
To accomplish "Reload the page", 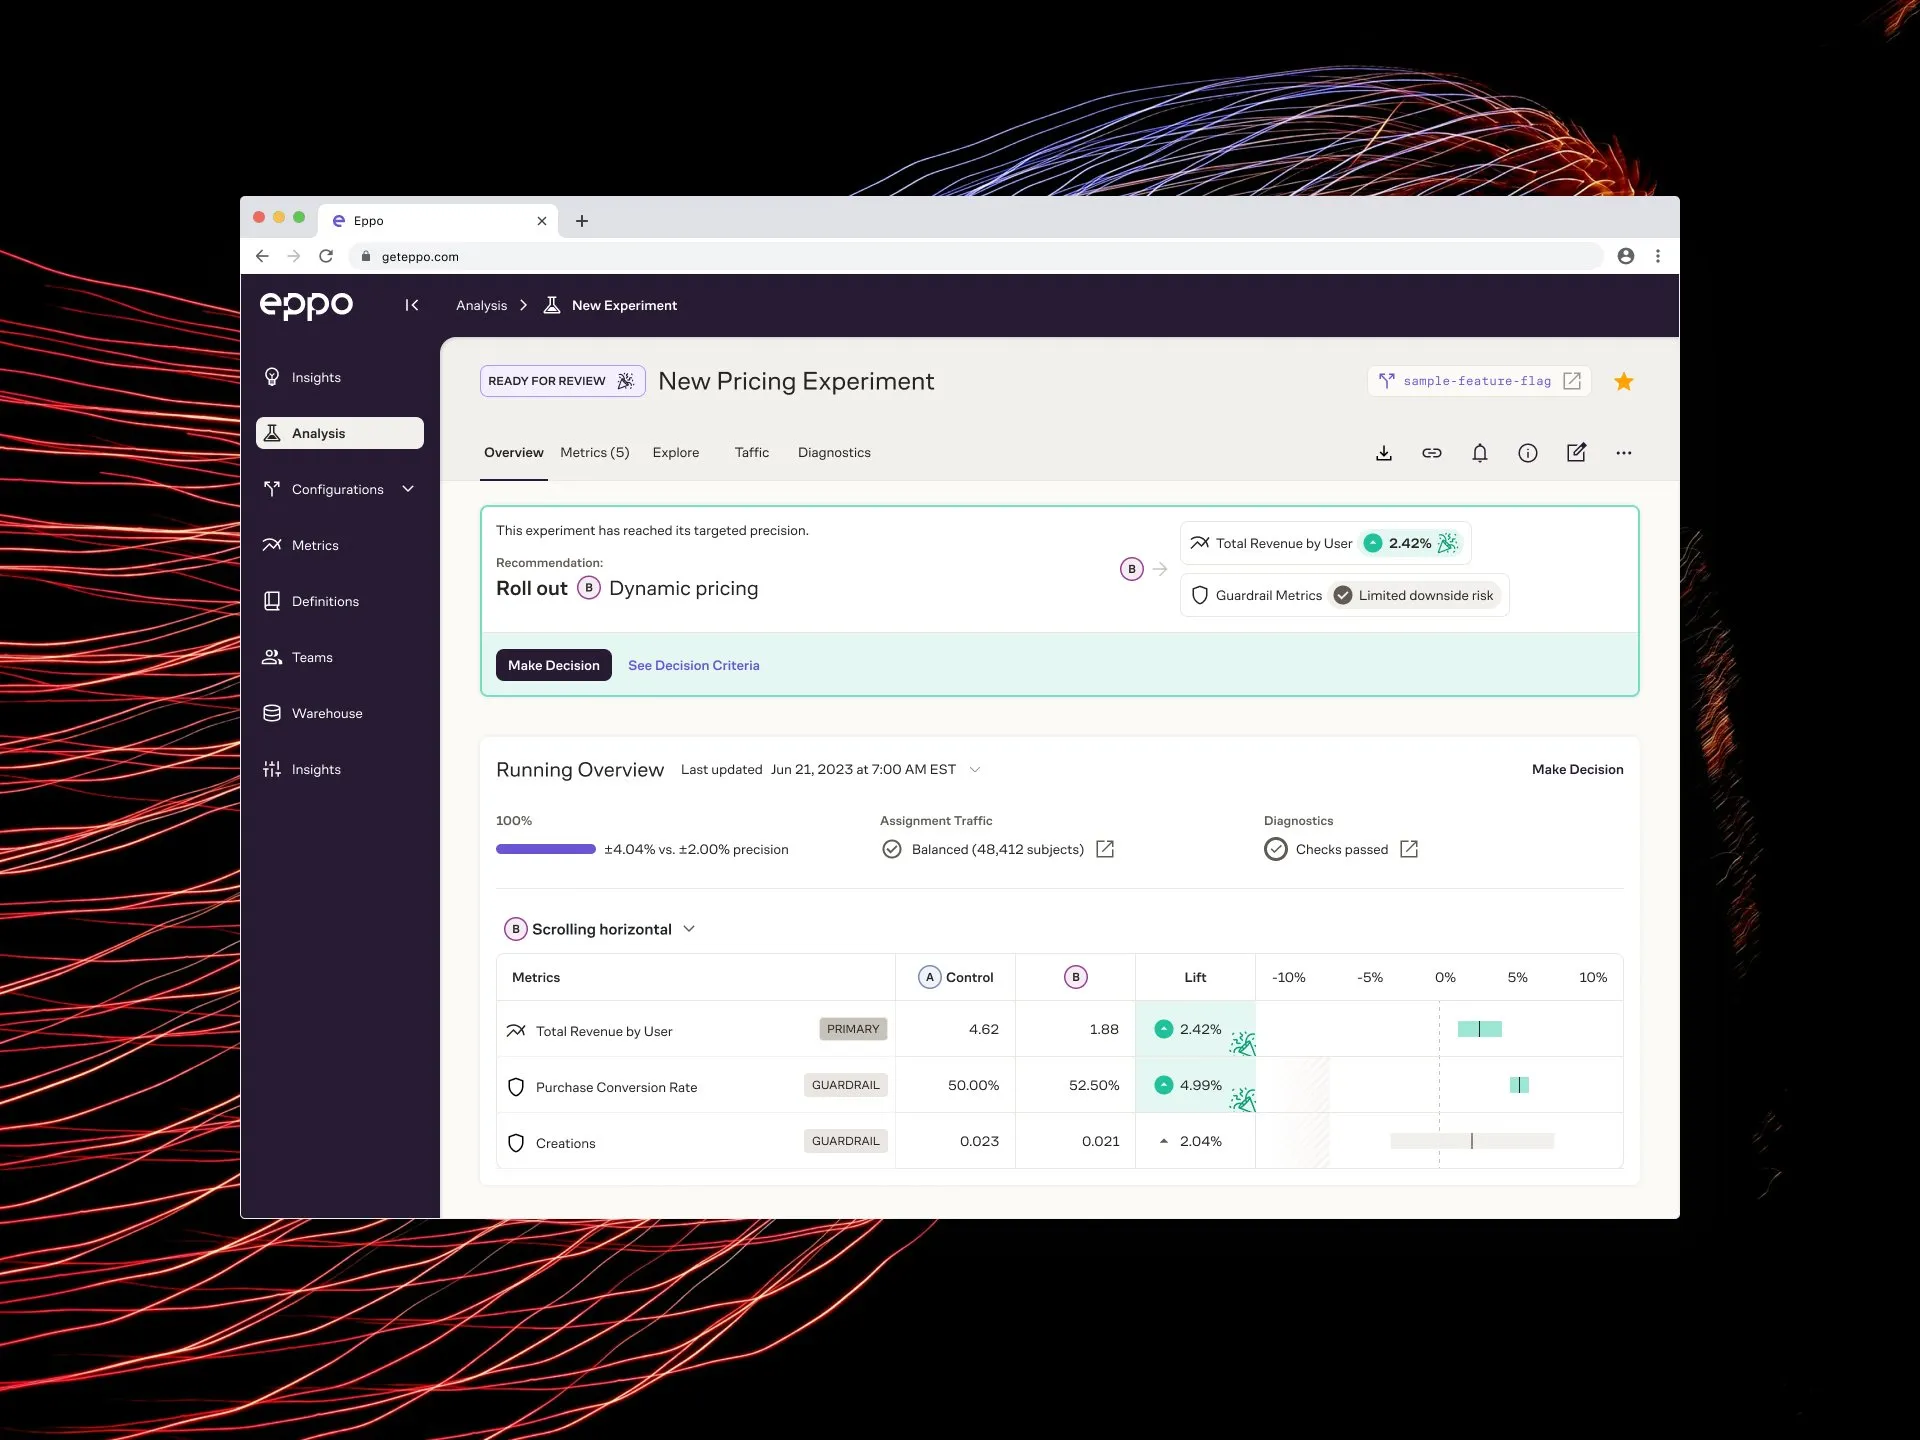I will click(x=326, y=256).
